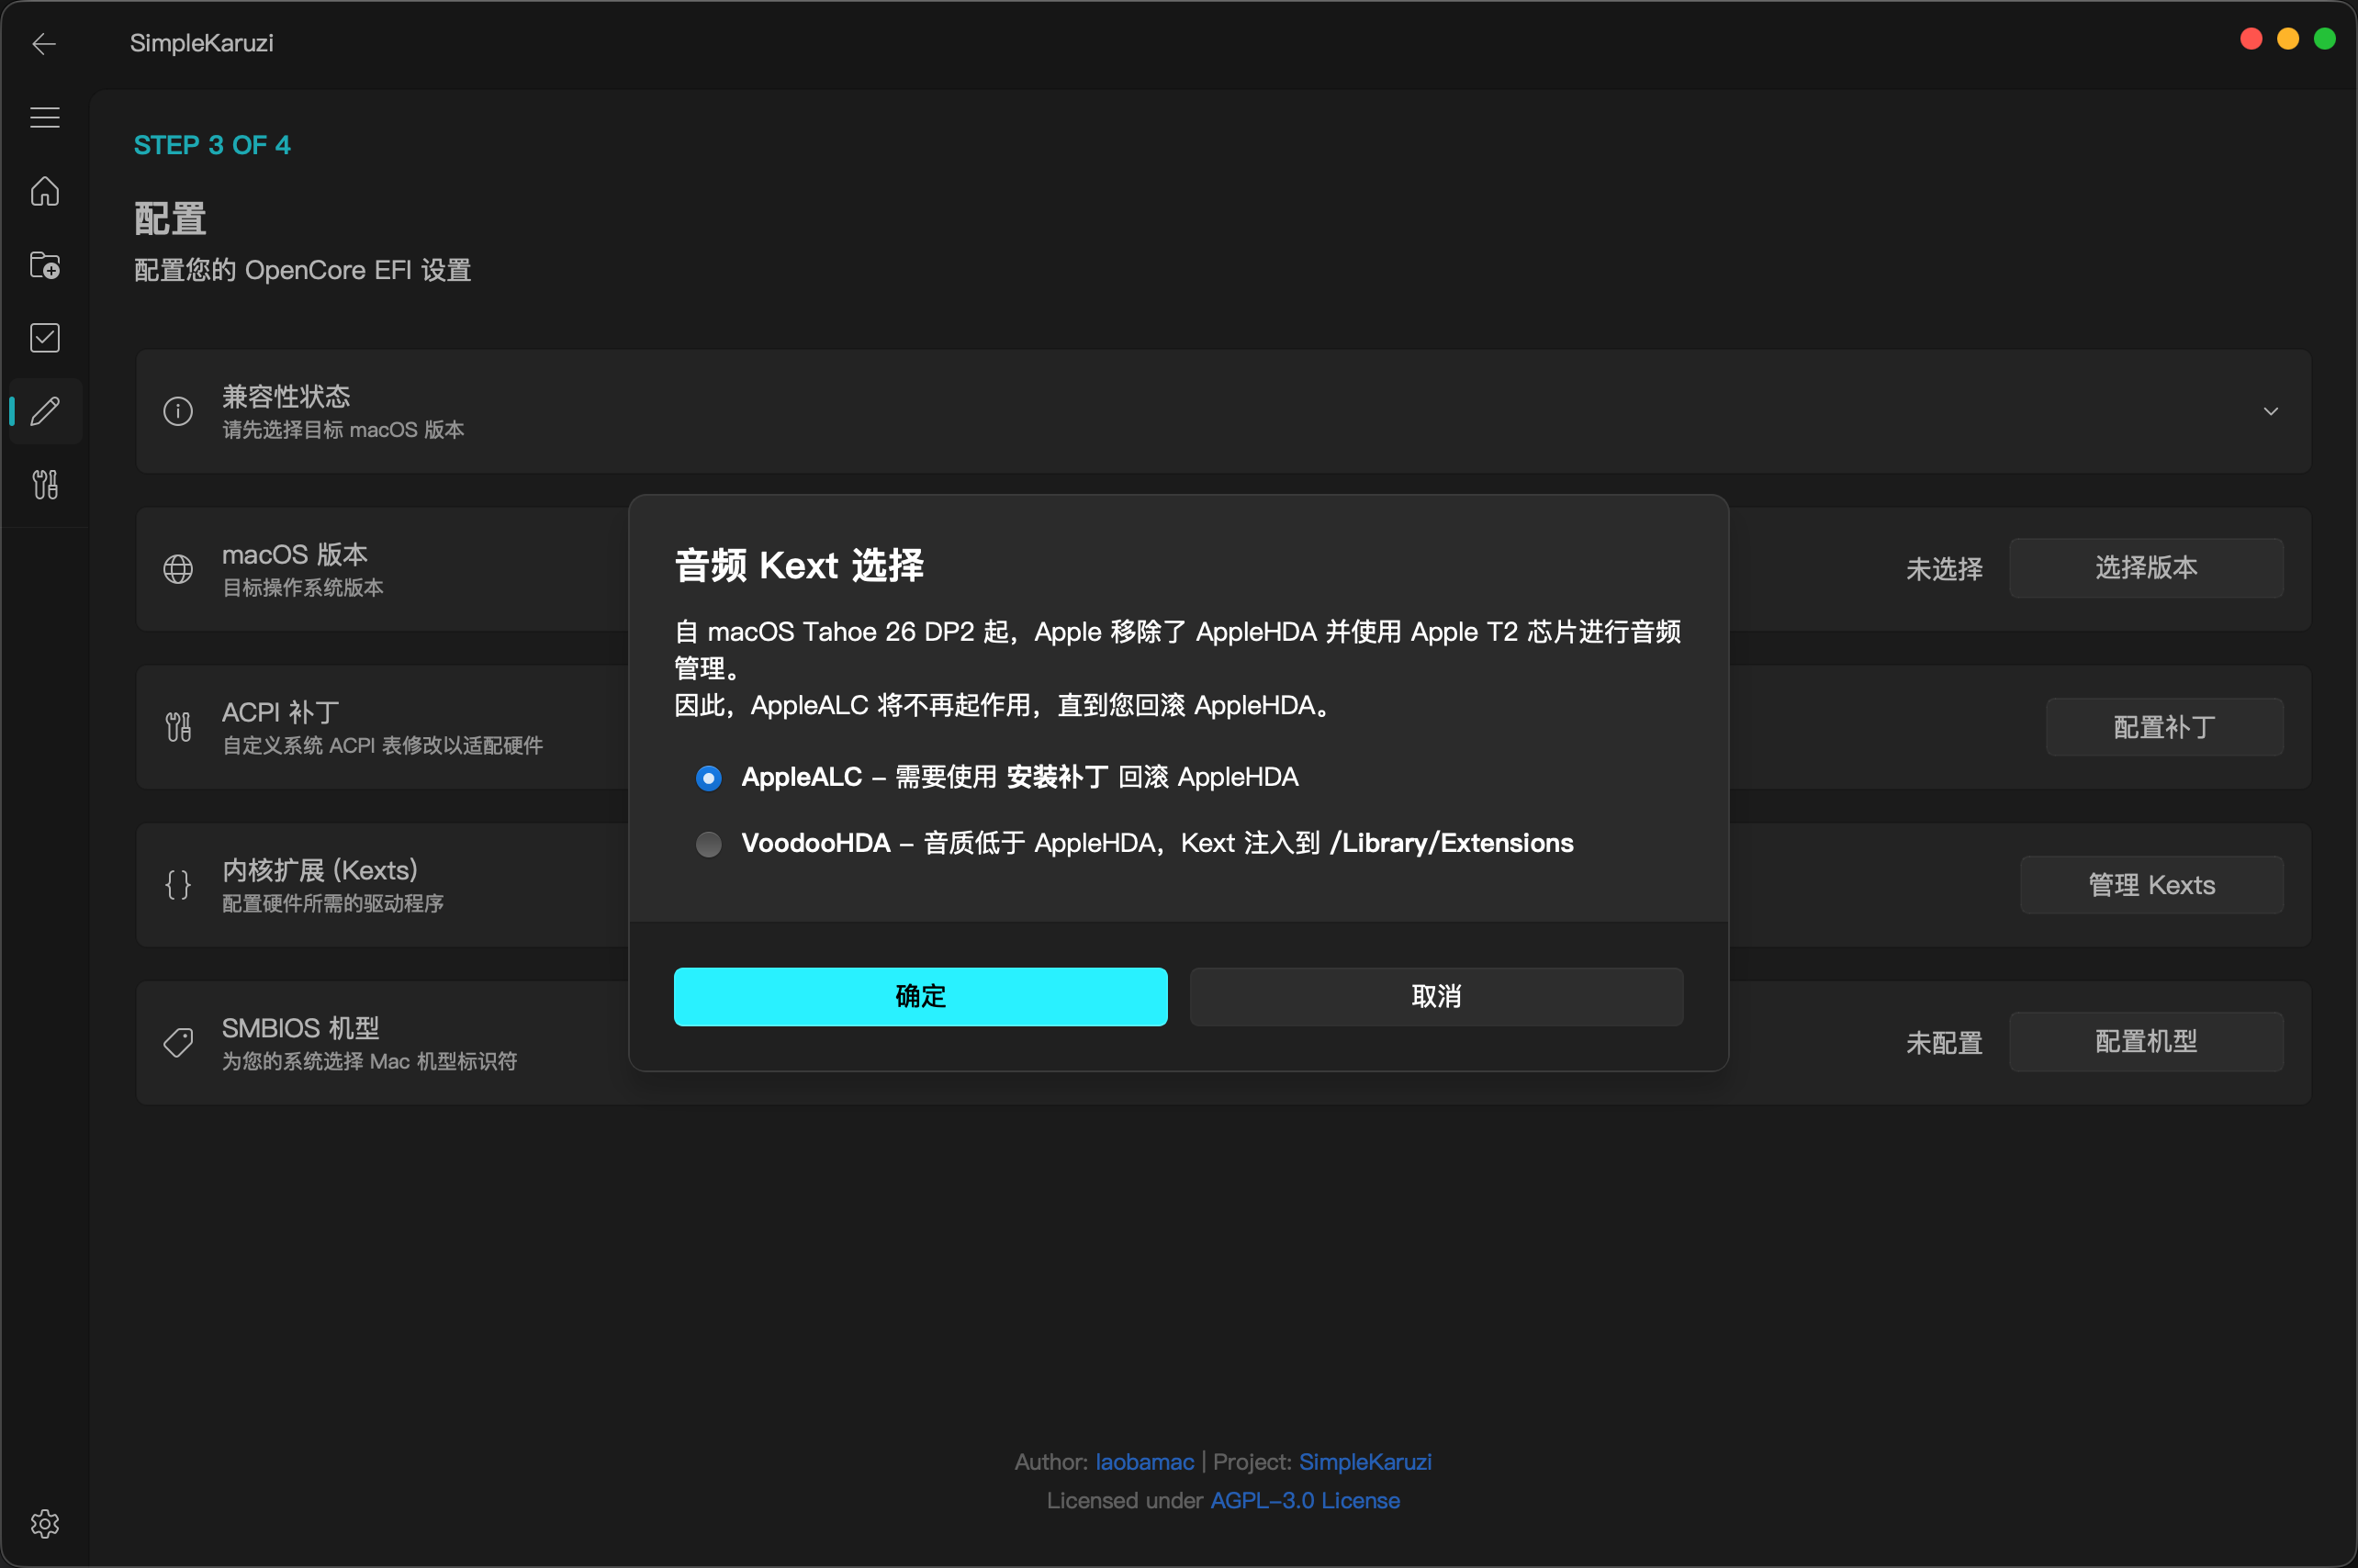Select the AppleALC radio option
2358x1568 pixels.
(708, 778)
